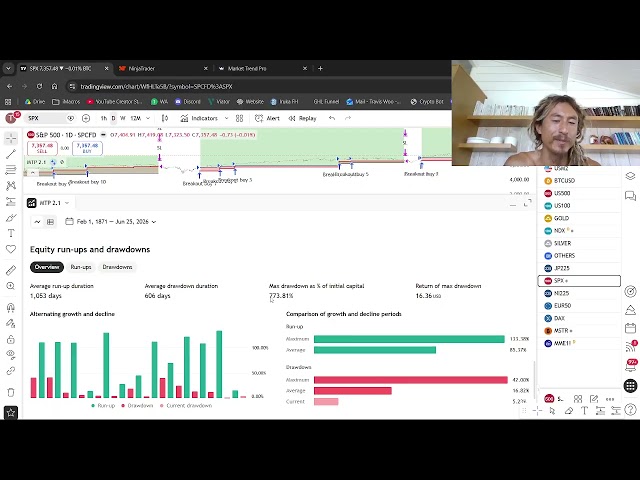Select the trend line drawing tool
The height and width of the screenshot is (480, 640).
tap(11, 154)
